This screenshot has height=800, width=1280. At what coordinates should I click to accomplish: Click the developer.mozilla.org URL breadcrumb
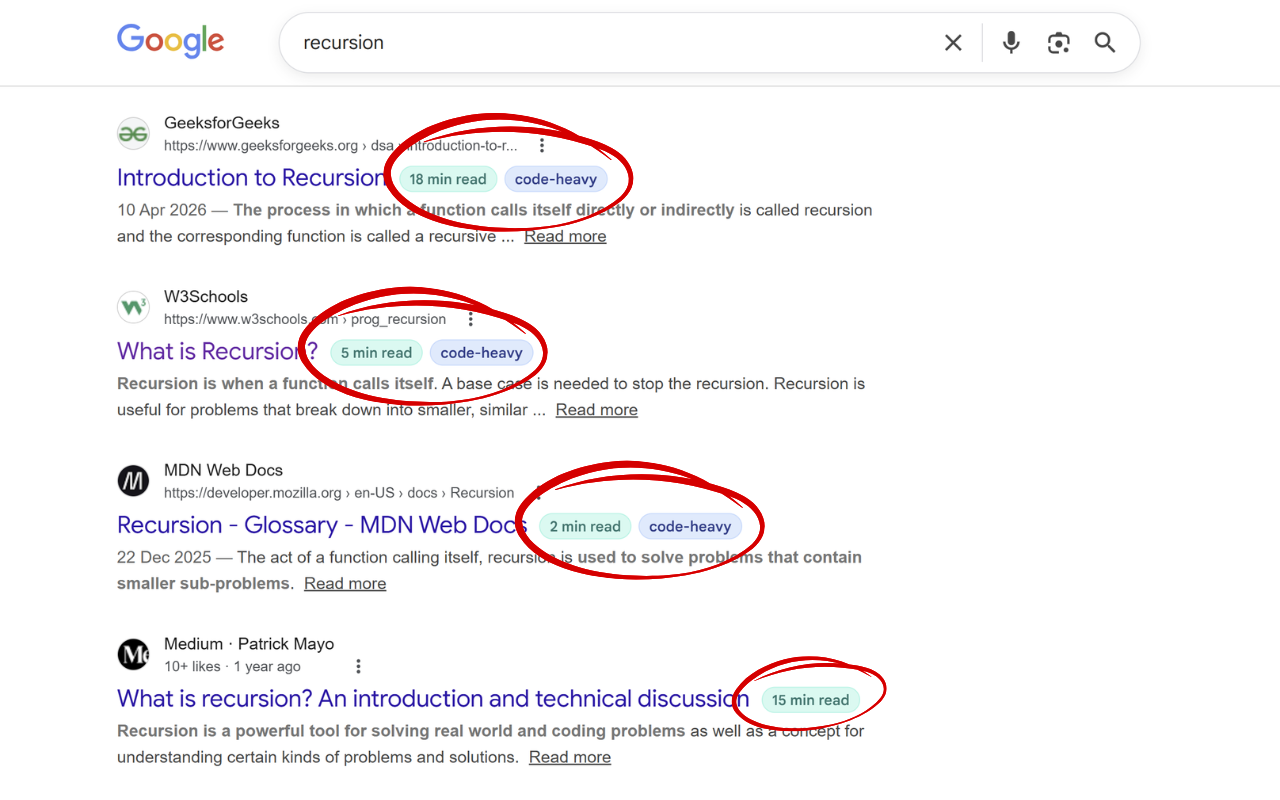coord(339,493)
